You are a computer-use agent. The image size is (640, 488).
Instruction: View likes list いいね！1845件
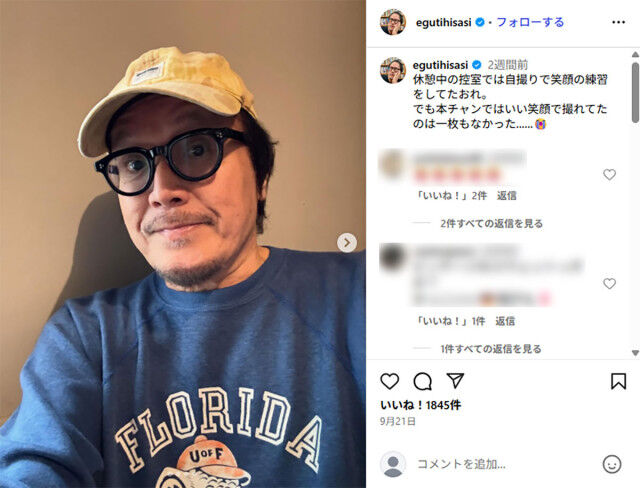[420, 405]
